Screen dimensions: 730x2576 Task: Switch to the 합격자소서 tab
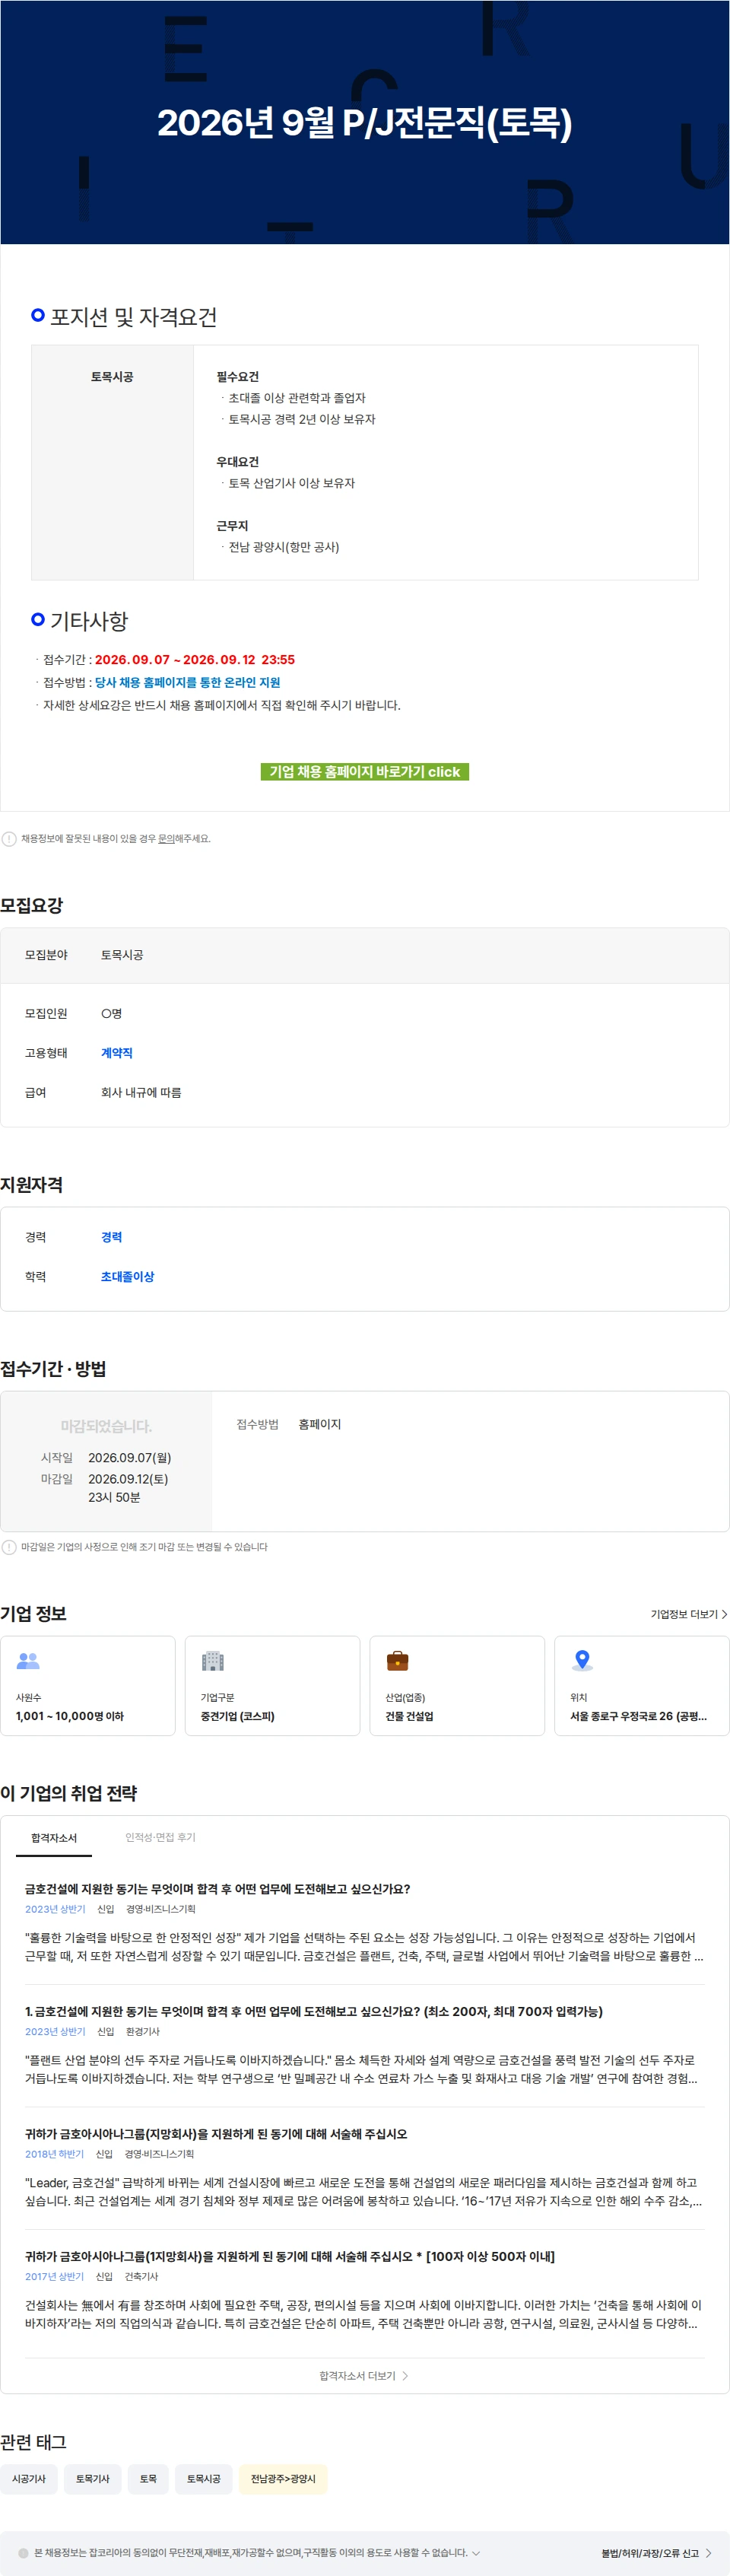pyautogui.click(x=54, y=1838)
